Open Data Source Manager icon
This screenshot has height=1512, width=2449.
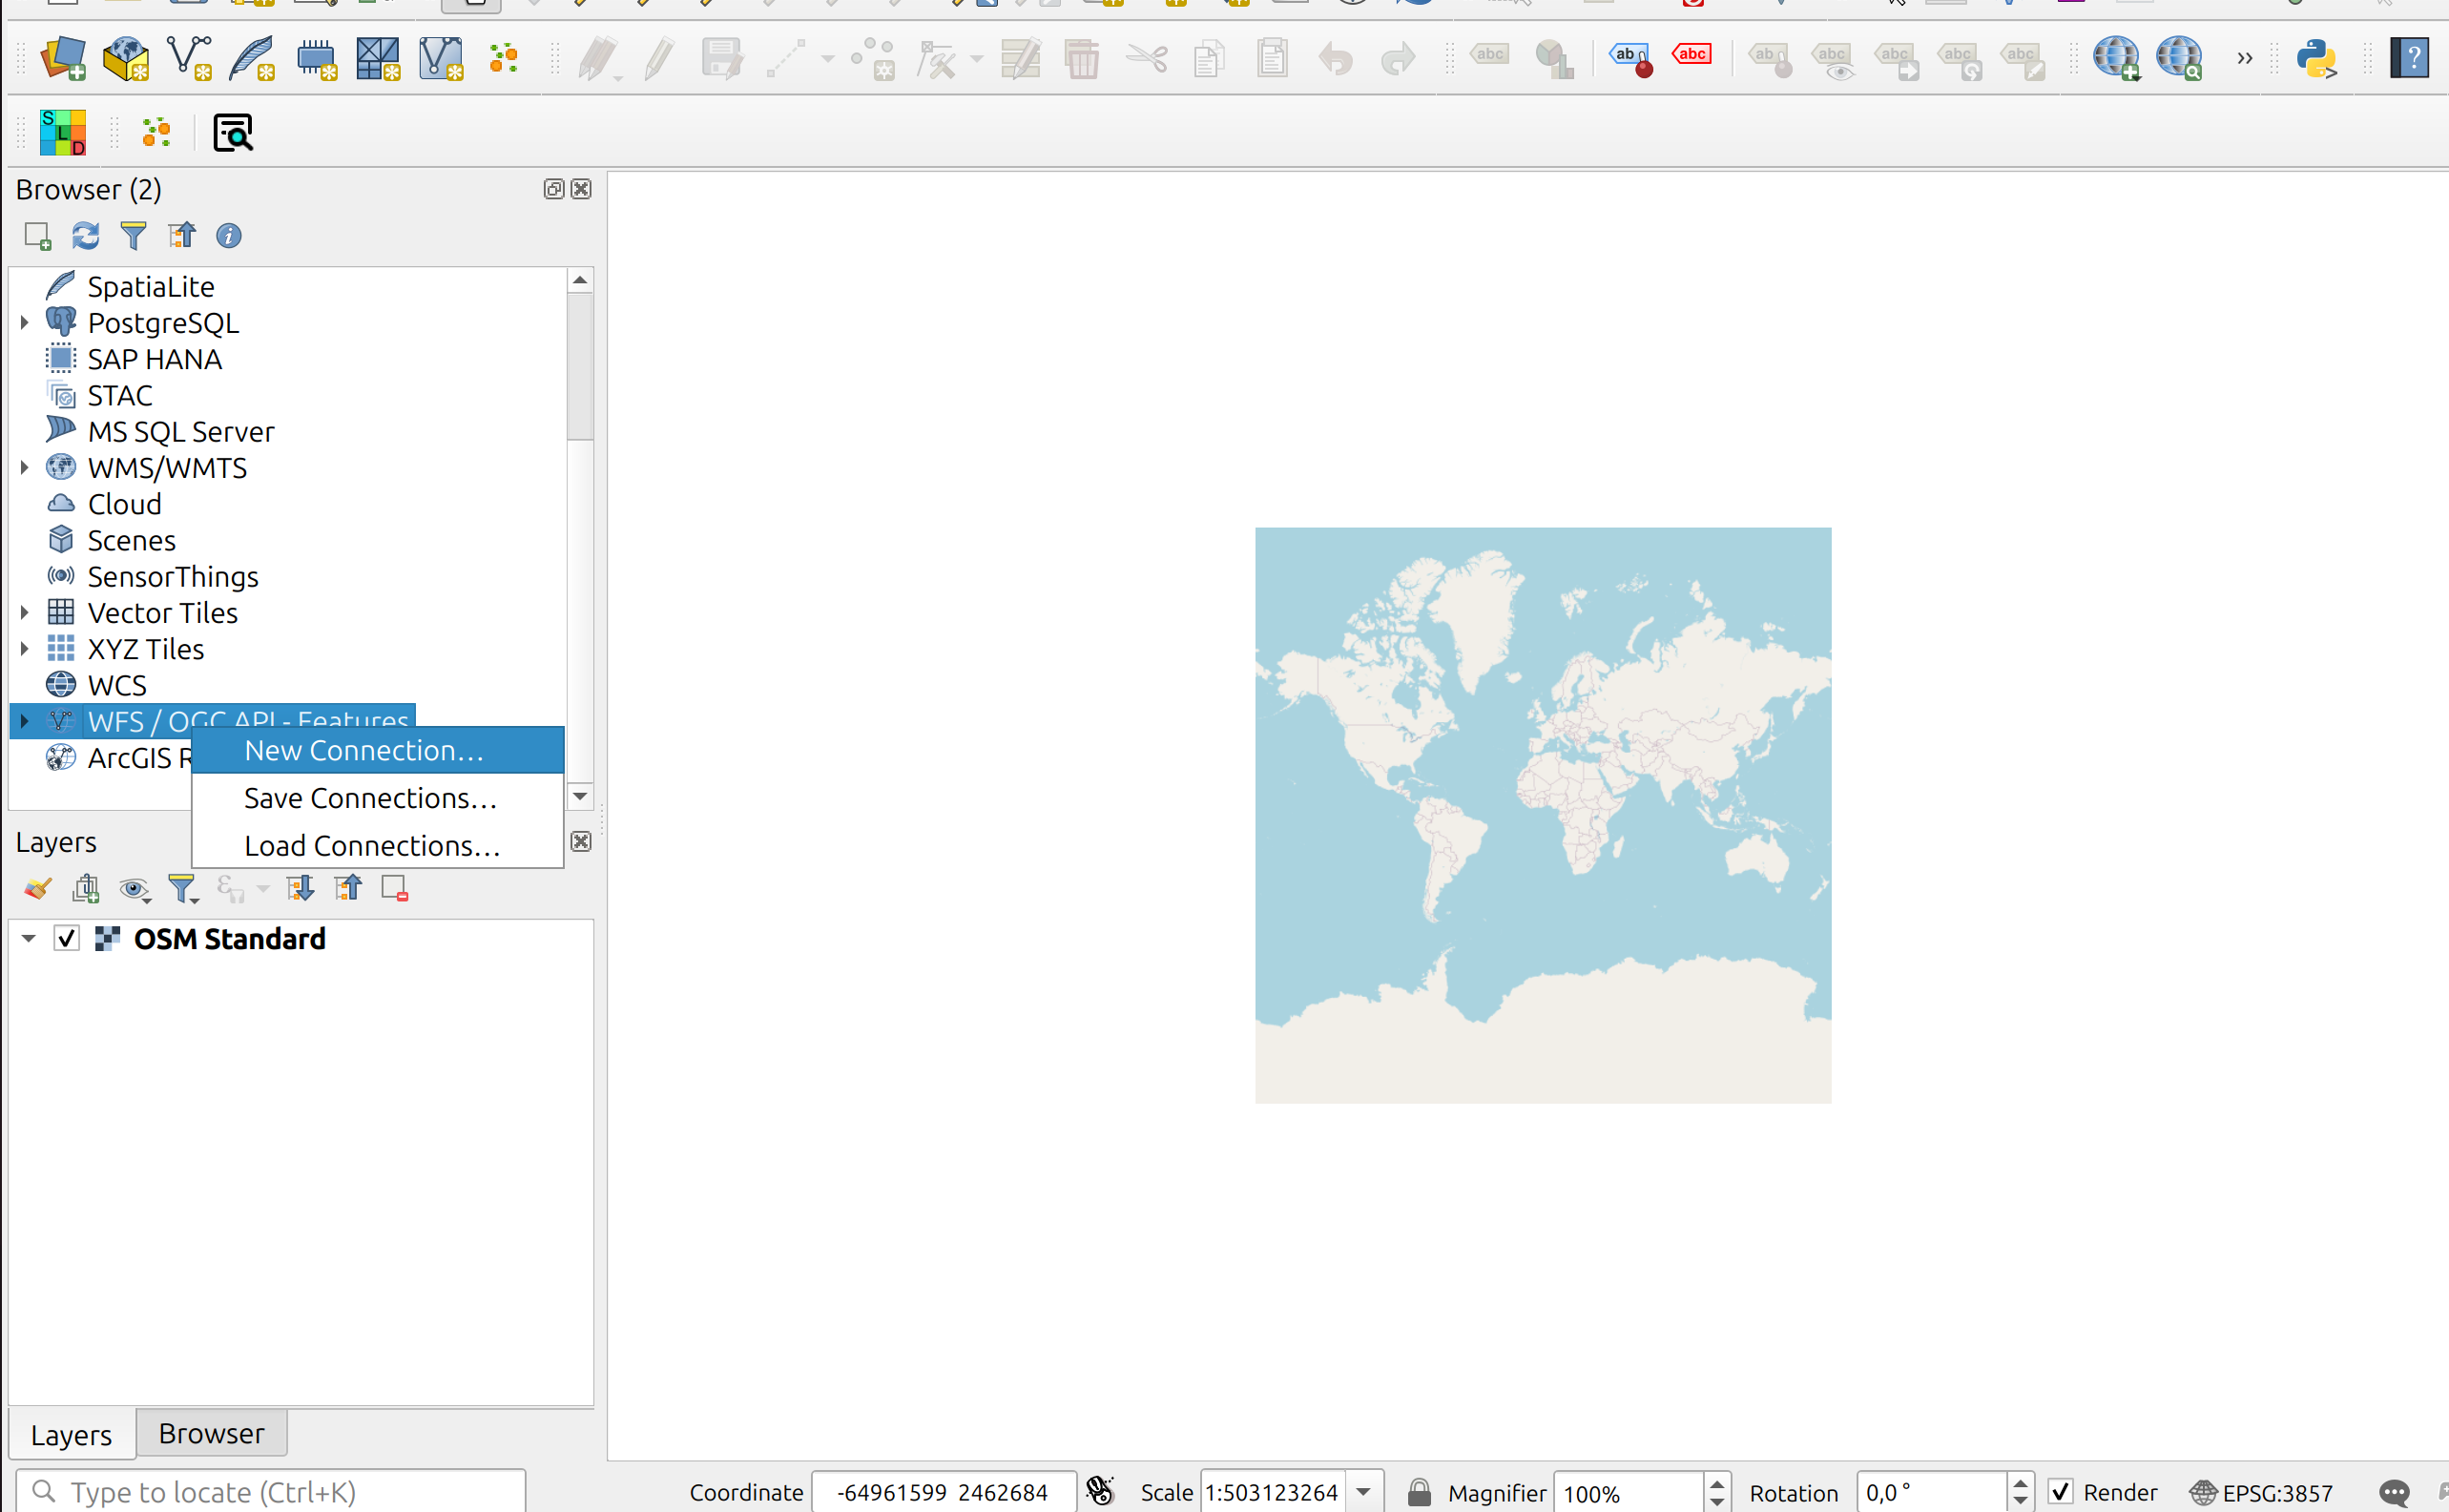(62, 58)
